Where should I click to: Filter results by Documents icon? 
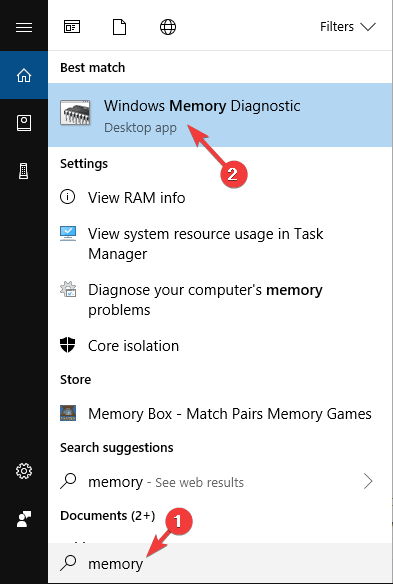(x=120, y=27)
